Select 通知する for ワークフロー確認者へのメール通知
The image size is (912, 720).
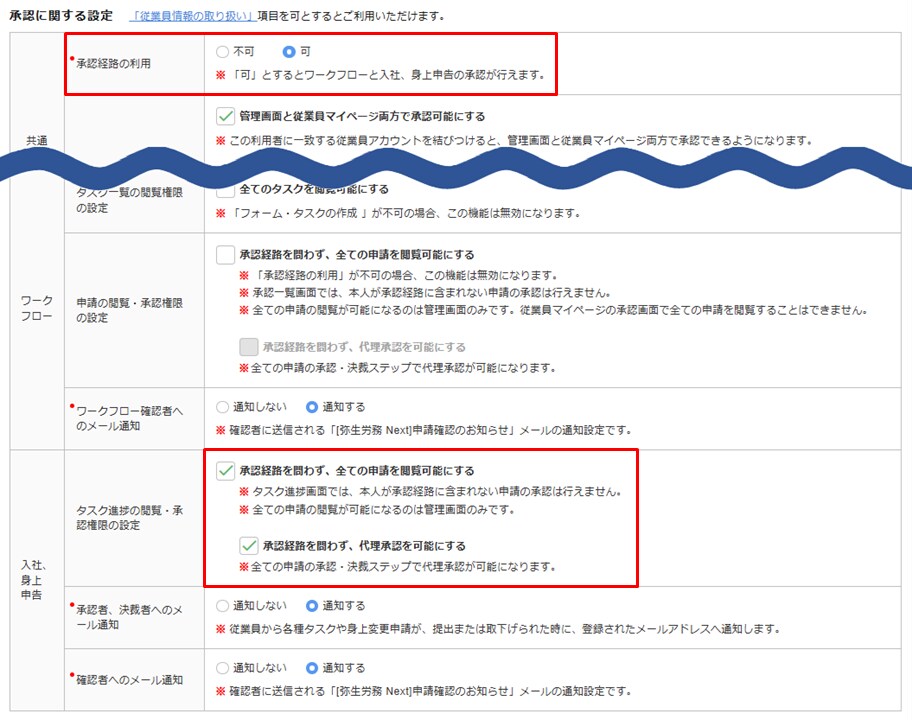click(x=312, y=408)
